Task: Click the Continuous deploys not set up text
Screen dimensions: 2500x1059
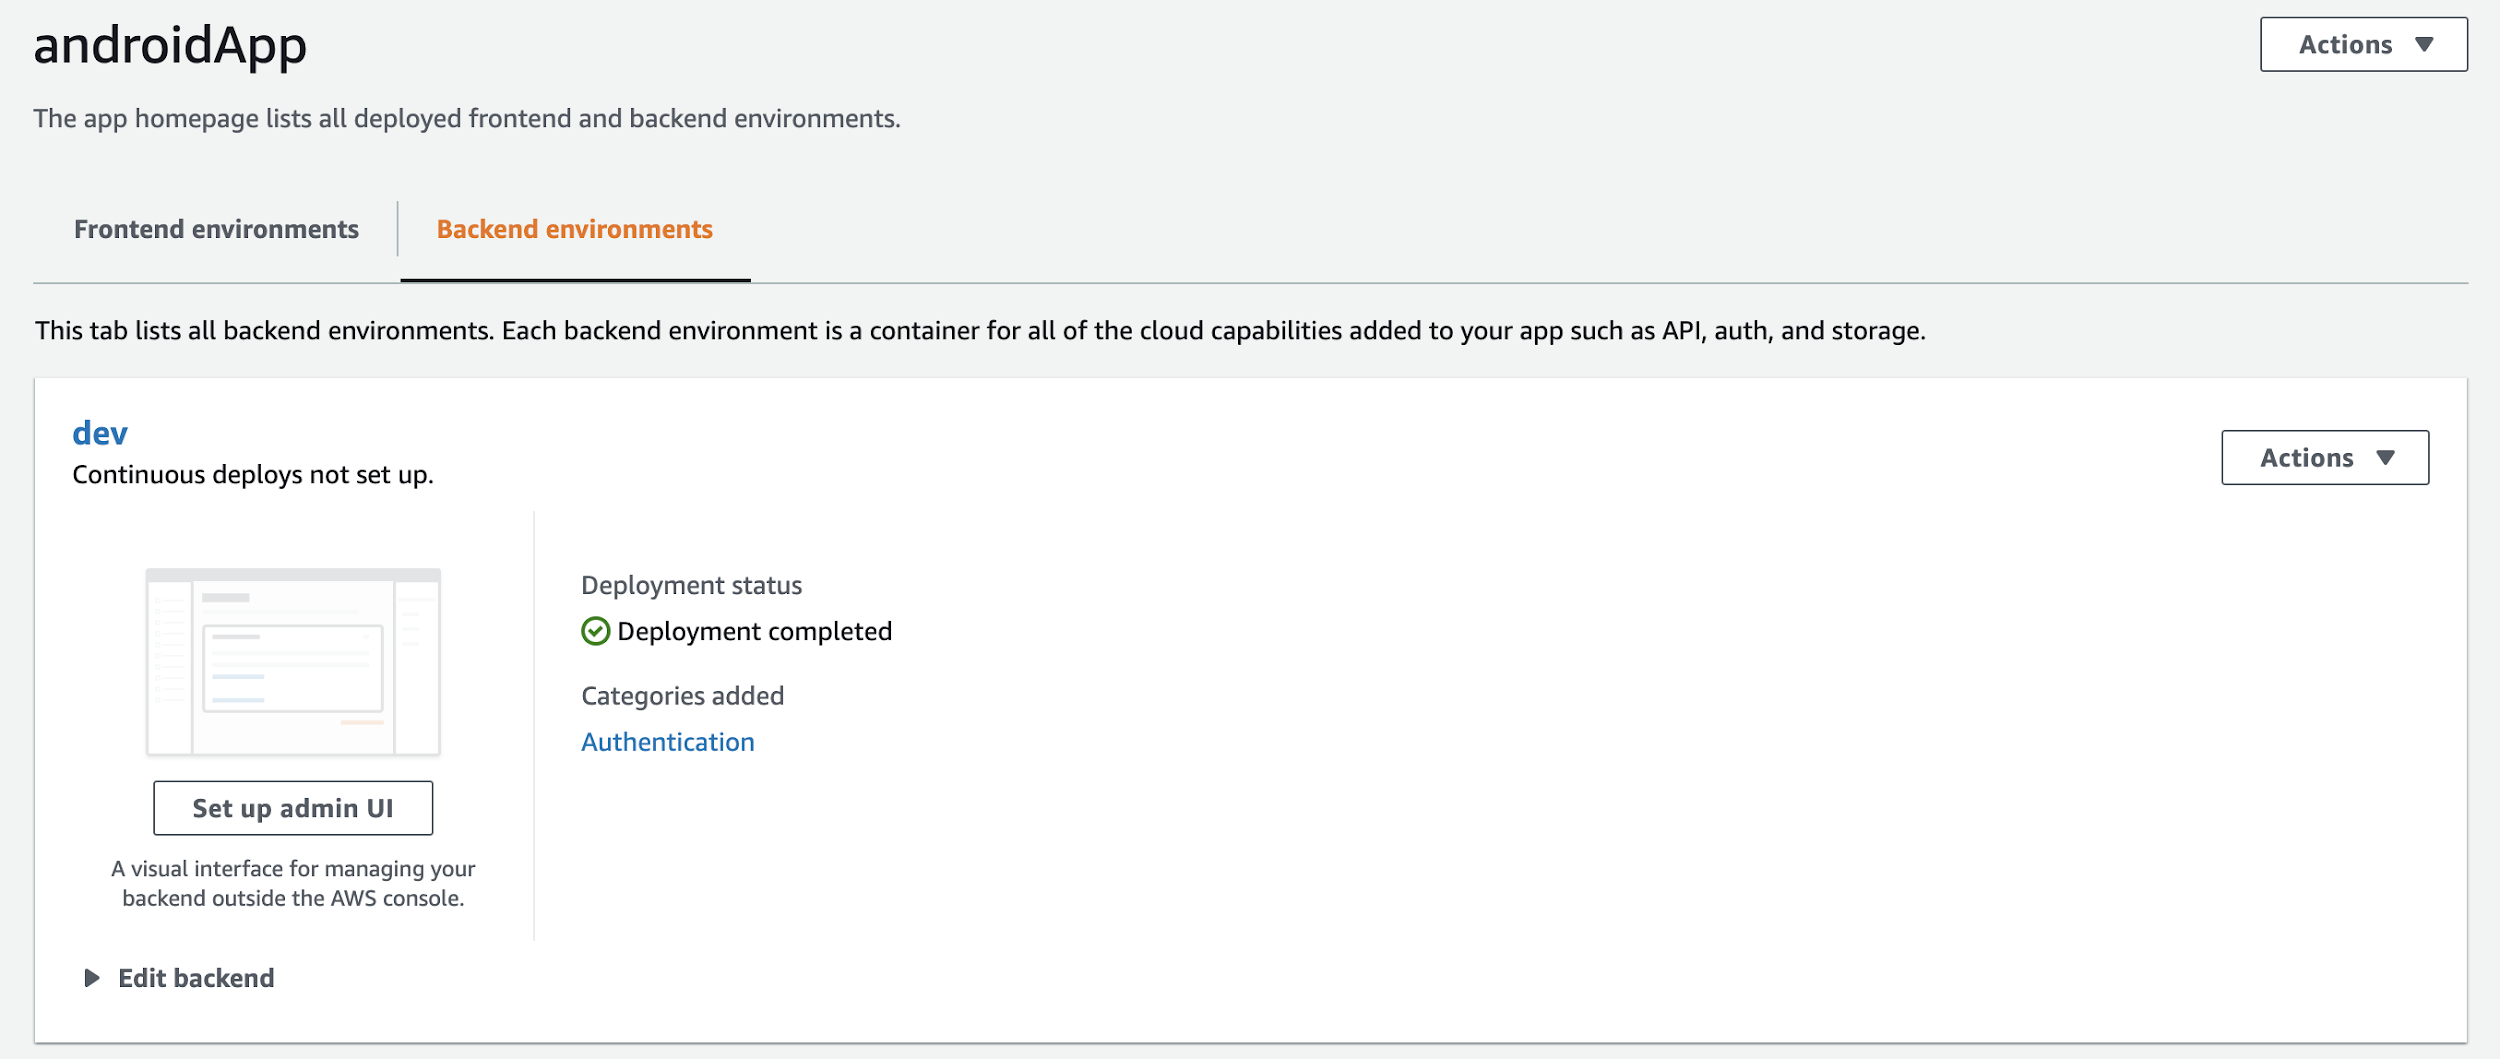Action: [253, 475]
